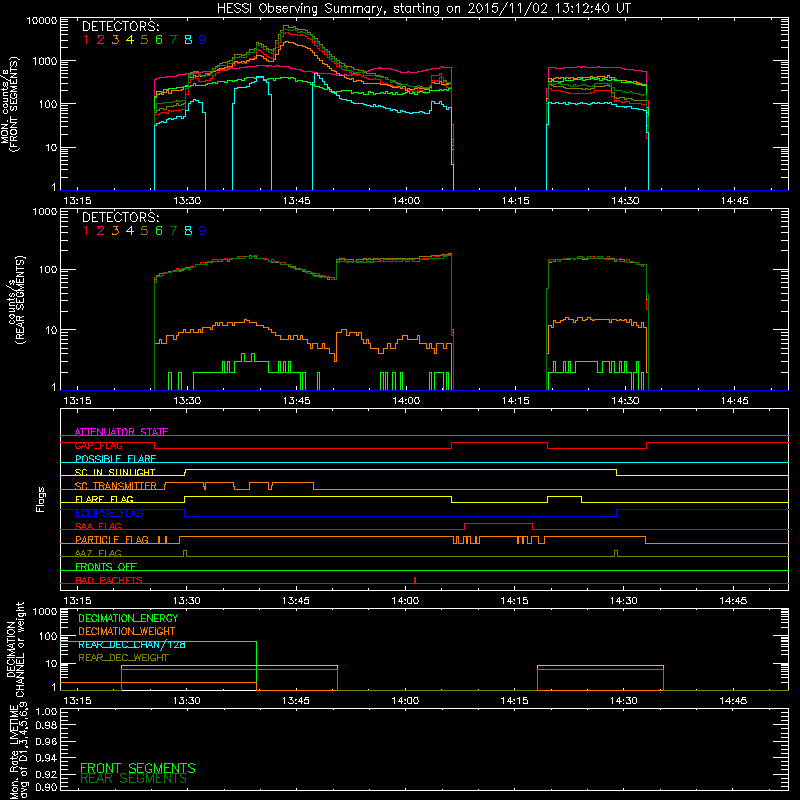This screenshot has width=800, height=800.
Task: Click the BAD_PACKETS flag label
Action: (109, 580)
